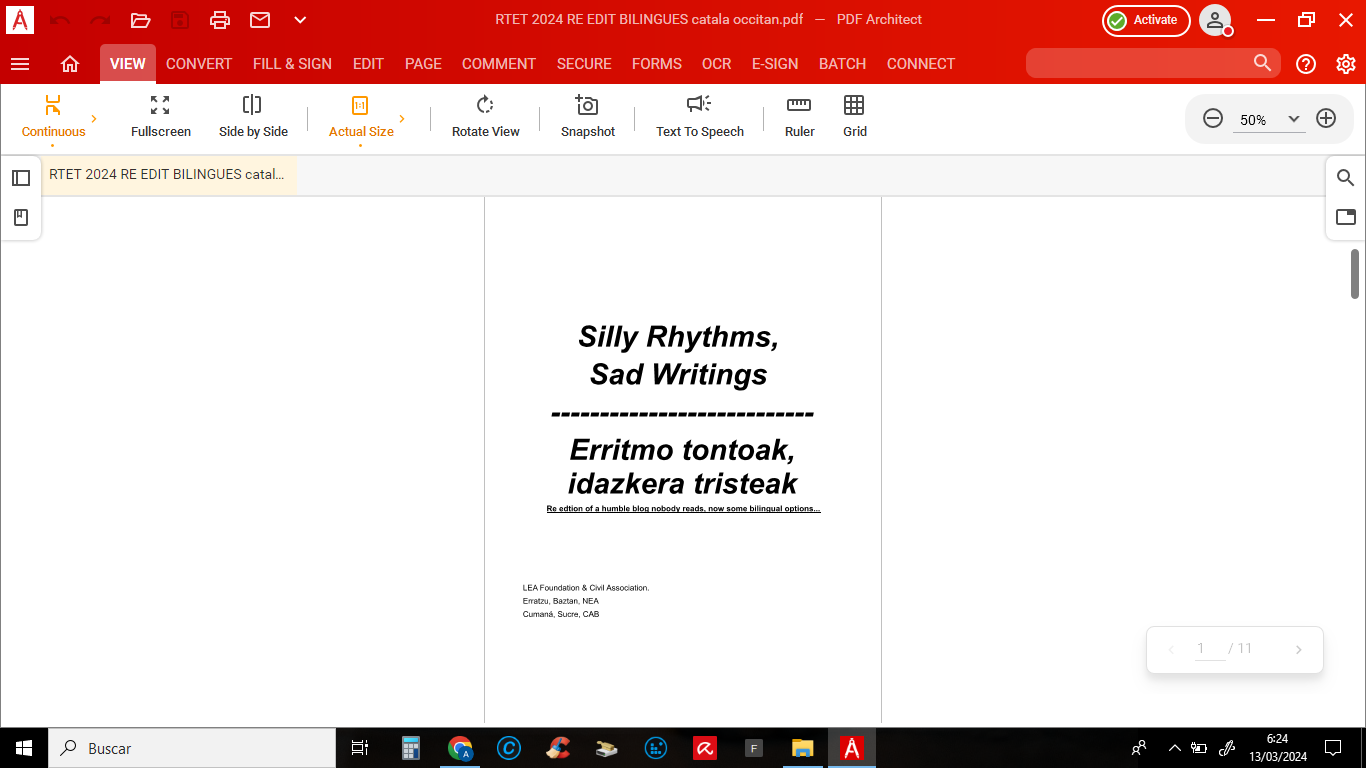Open the hamburger main menu
This screenshot has width=1366, height=768.
tap(20, 64)
